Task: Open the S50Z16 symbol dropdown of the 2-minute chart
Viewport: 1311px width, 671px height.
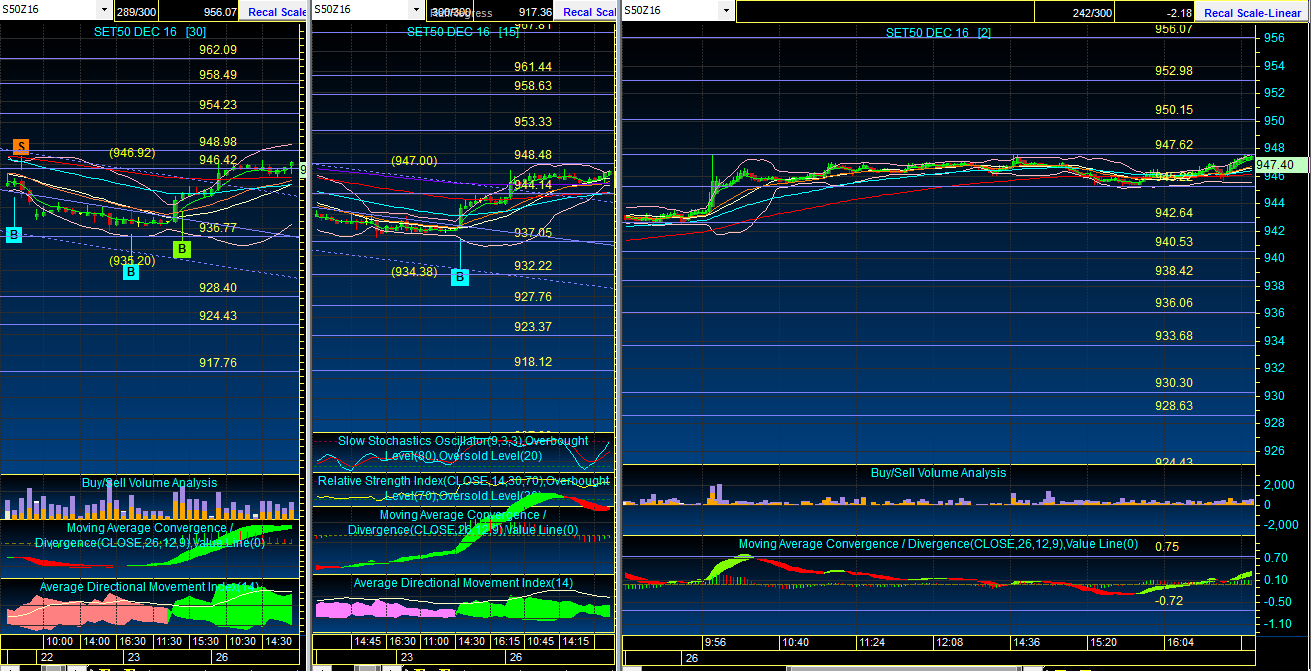Action: click(726, 11)
